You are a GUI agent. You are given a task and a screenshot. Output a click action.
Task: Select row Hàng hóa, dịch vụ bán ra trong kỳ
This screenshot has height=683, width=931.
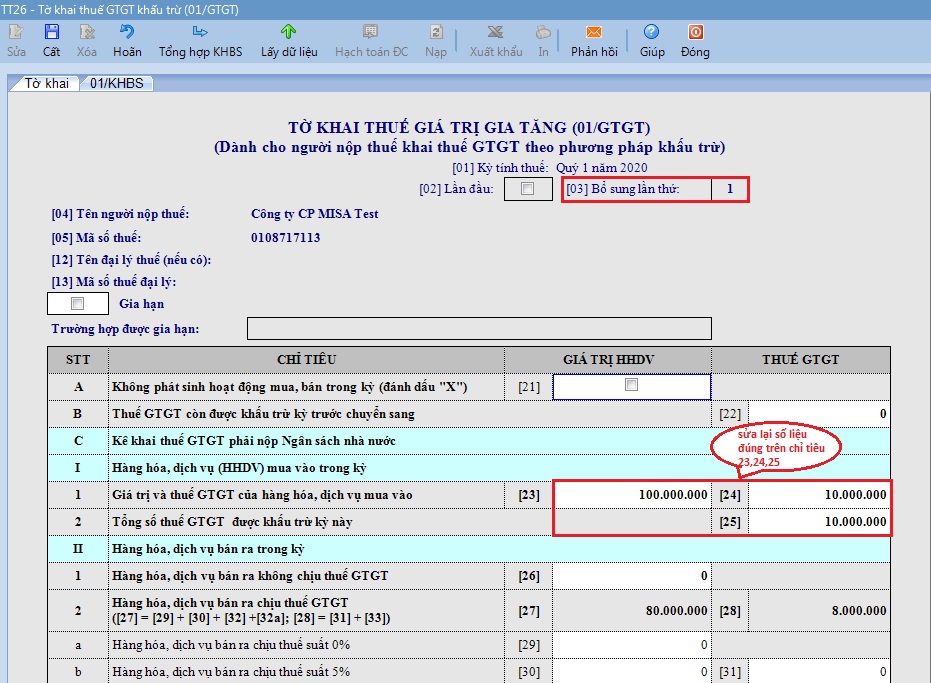[469, 549]
